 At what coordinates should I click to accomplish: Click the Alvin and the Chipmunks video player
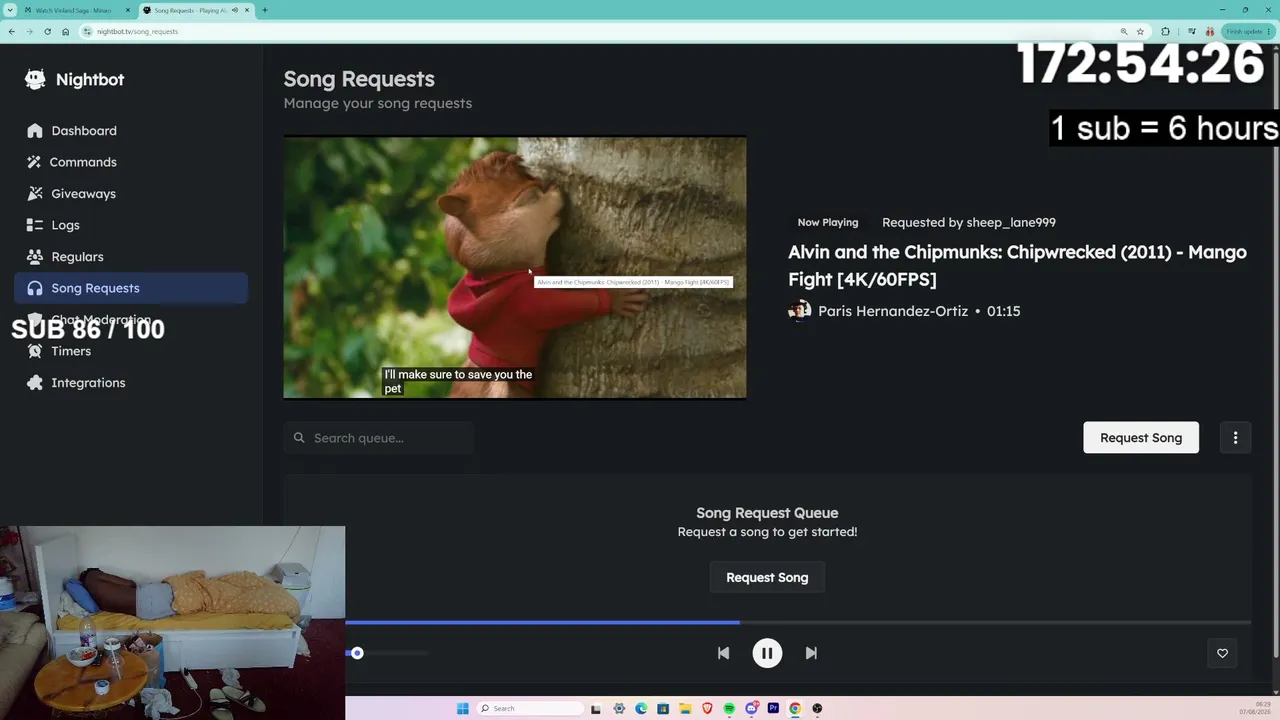click(x=515, y=267)
